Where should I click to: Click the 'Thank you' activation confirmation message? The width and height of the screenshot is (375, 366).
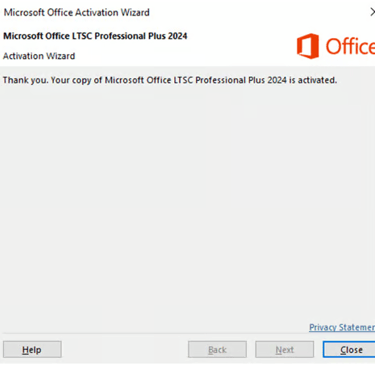point(170,80)
